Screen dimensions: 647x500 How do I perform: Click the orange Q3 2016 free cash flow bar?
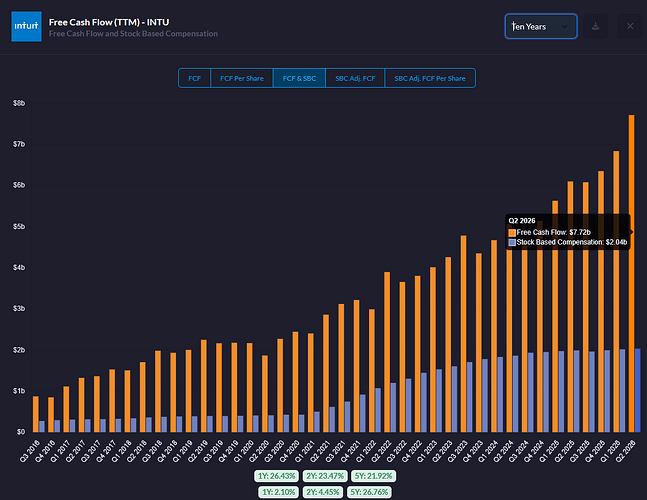pyautogui.click(x=35, y=414)
